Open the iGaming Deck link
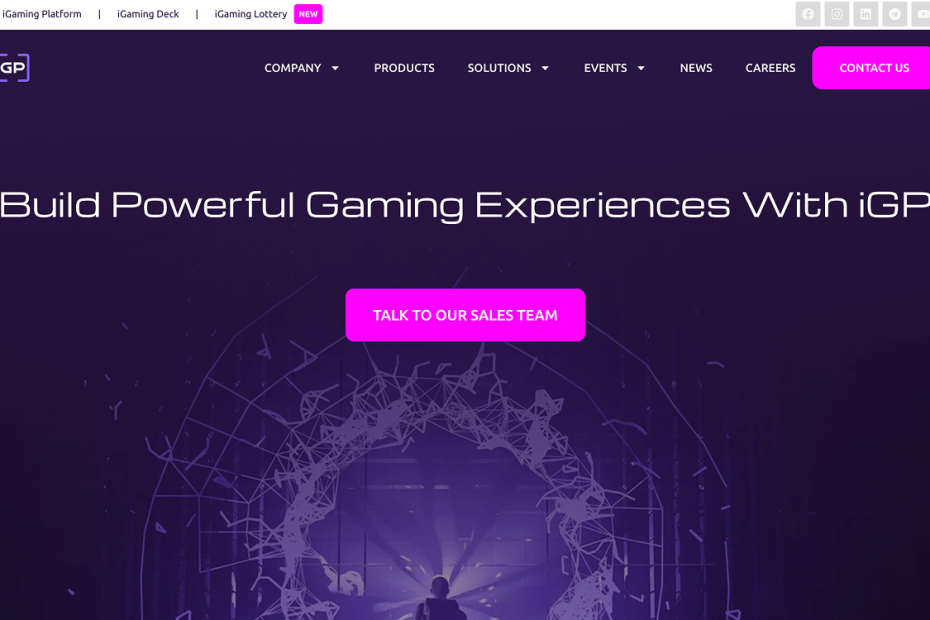930x620 pixels. (x=148, y=14)
